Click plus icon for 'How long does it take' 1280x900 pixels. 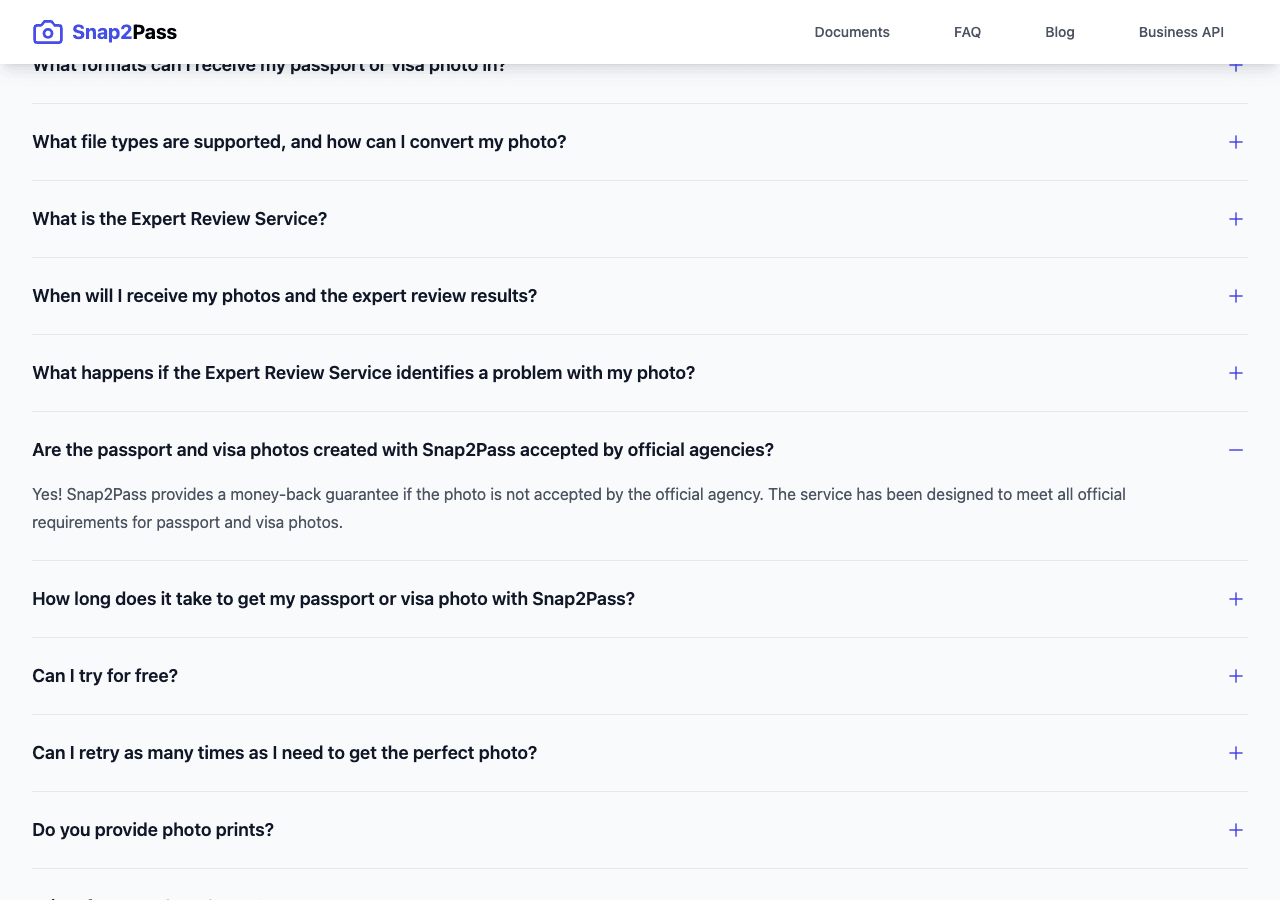coord(1236,599)
